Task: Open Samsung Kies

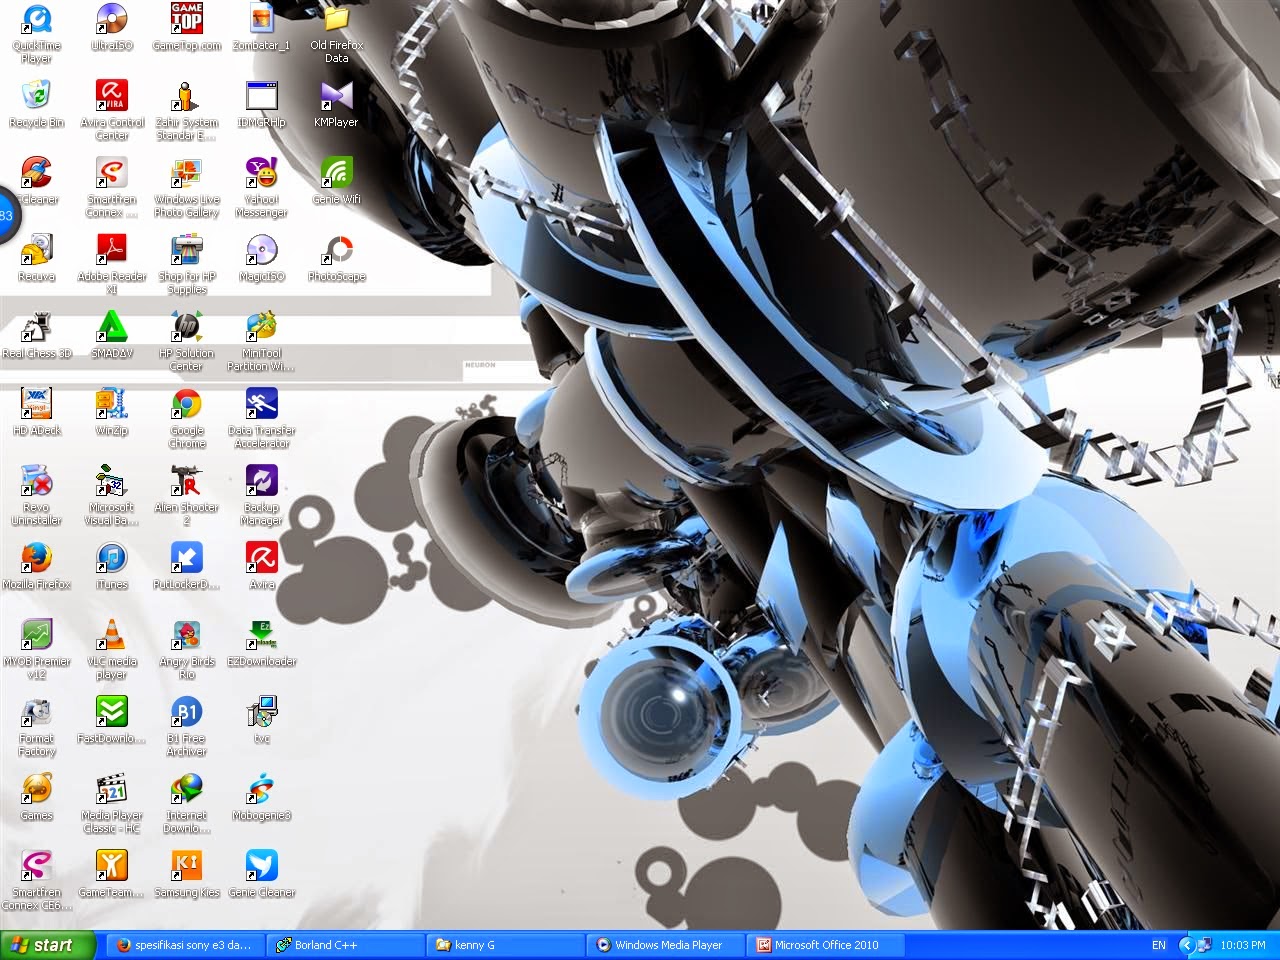Action: point(186,865)
